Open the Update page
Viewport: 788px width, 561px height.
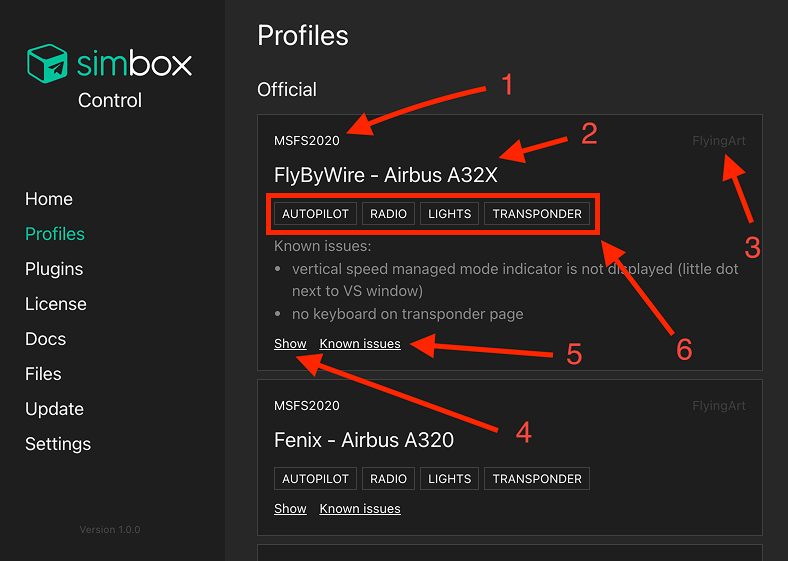click(54, 409)
